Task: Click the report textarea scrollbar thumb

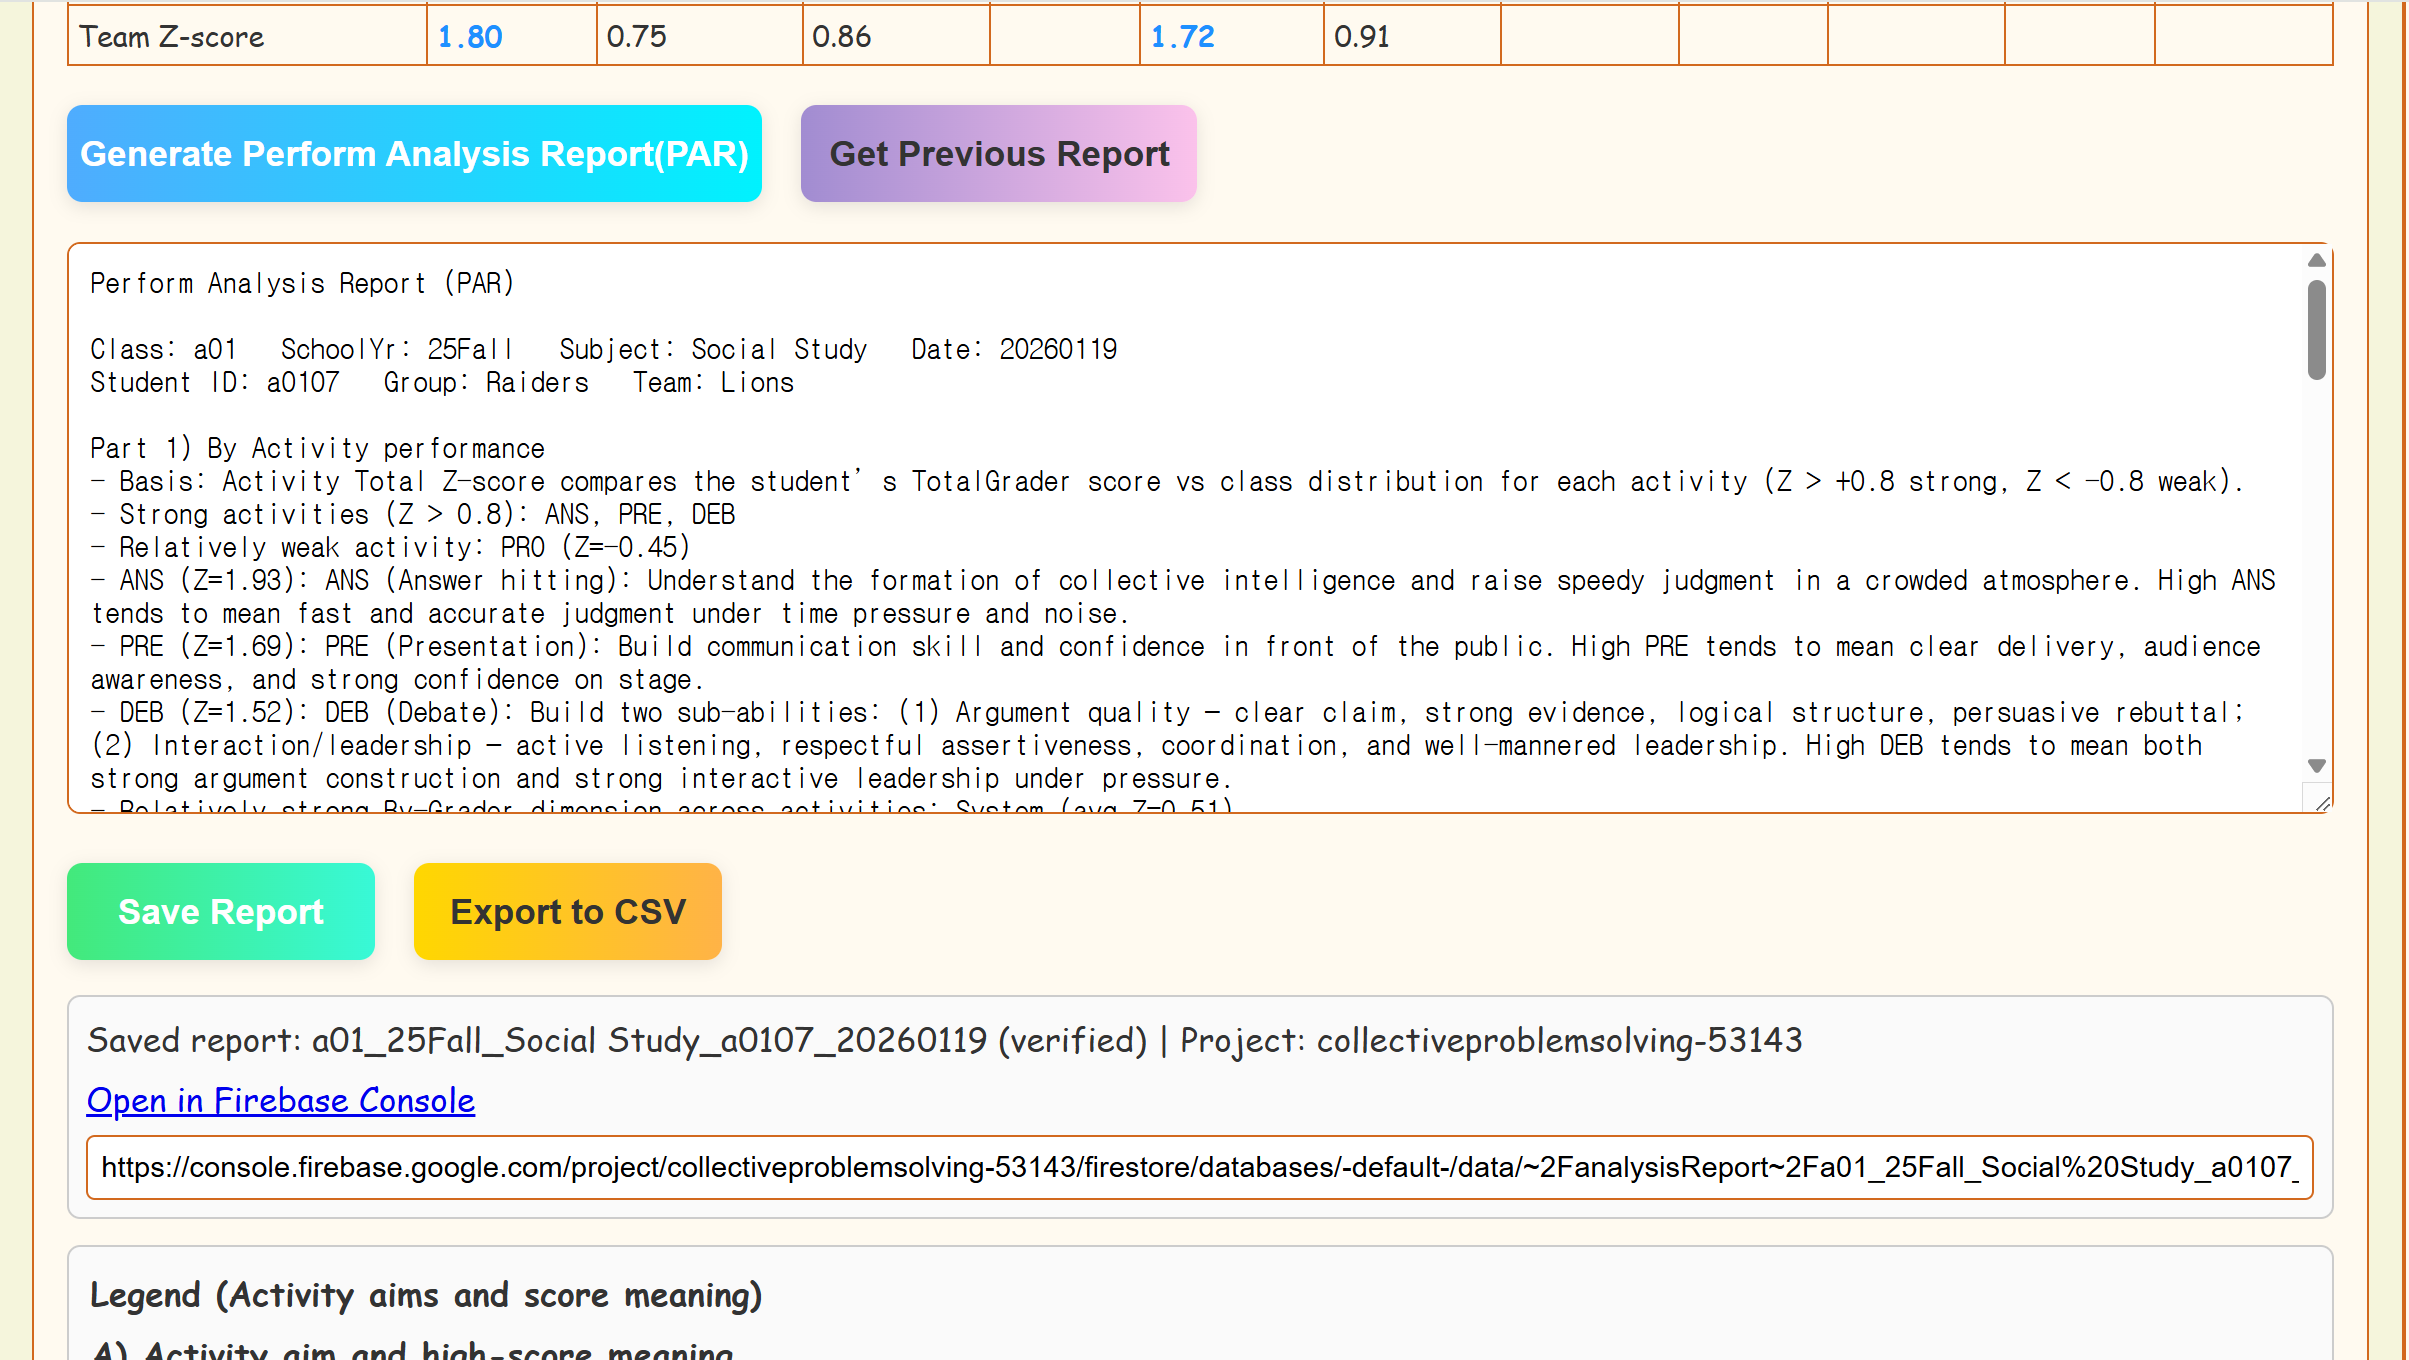Action: point(2316,330)
